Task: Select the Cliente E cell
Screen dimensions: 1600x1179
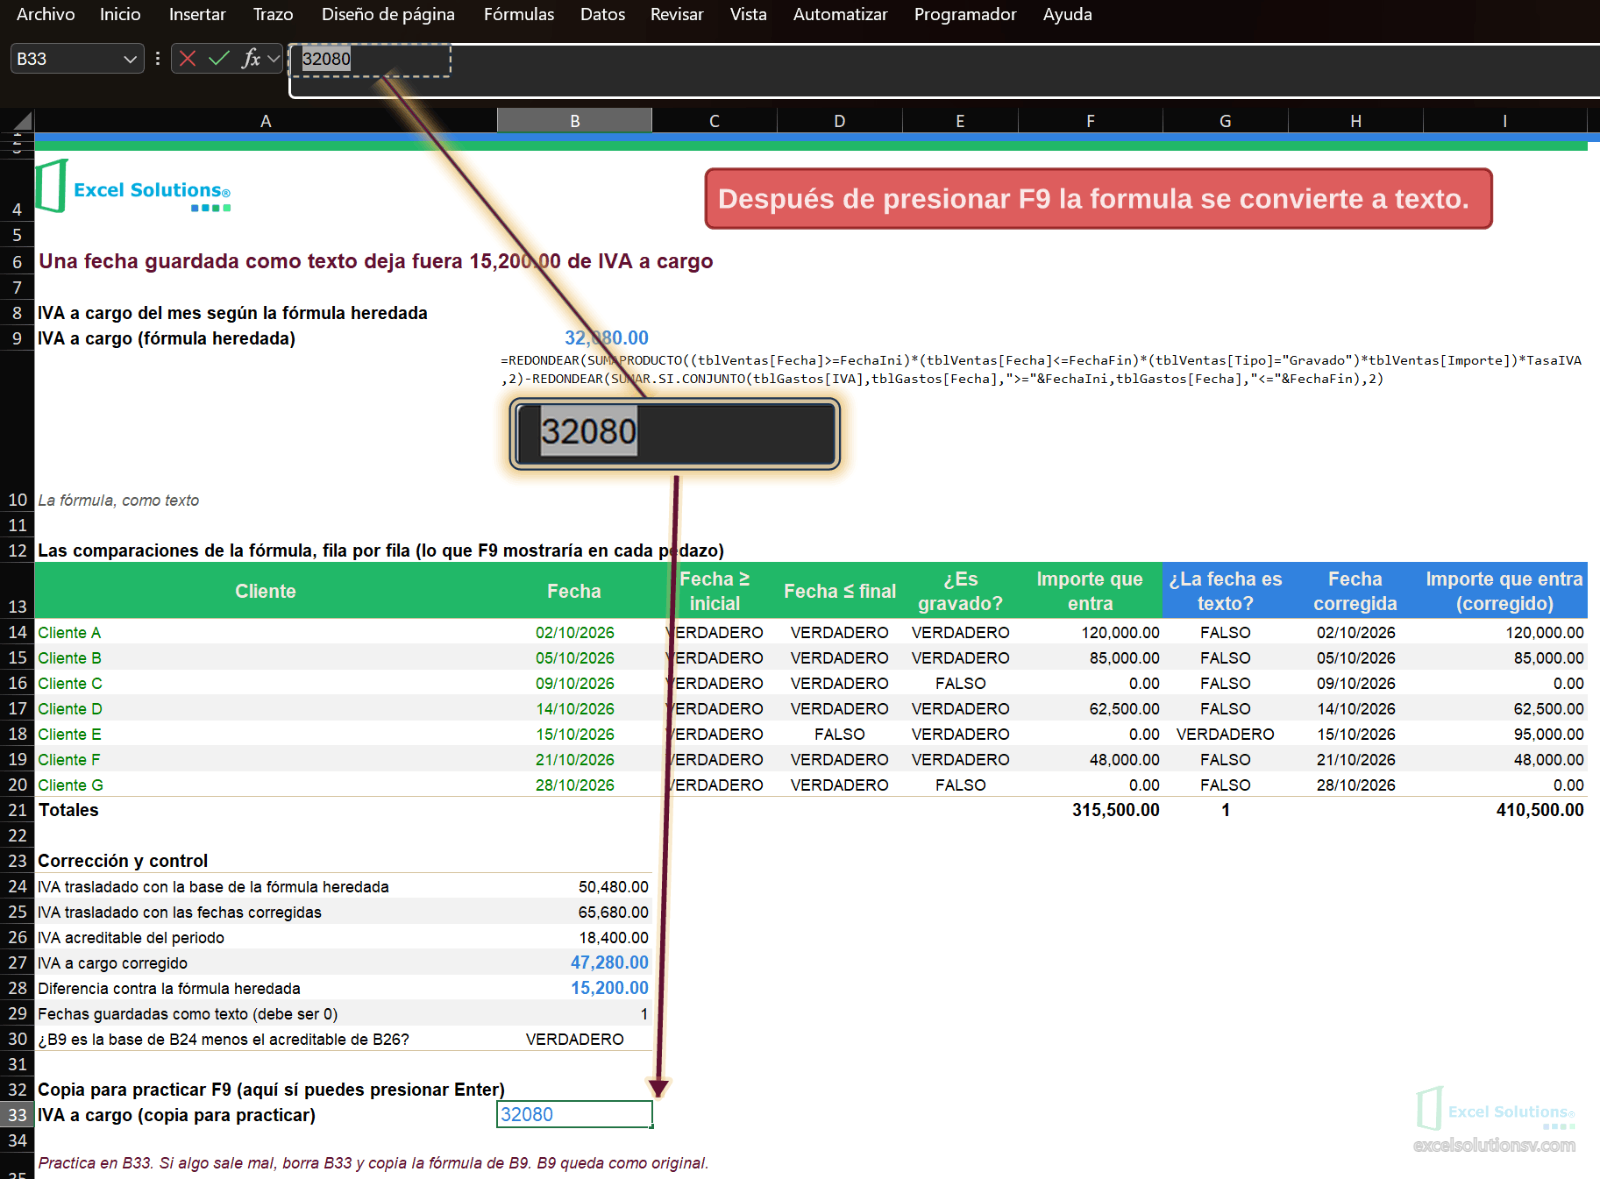Action: pyautogui.click(x=266, y=734)
